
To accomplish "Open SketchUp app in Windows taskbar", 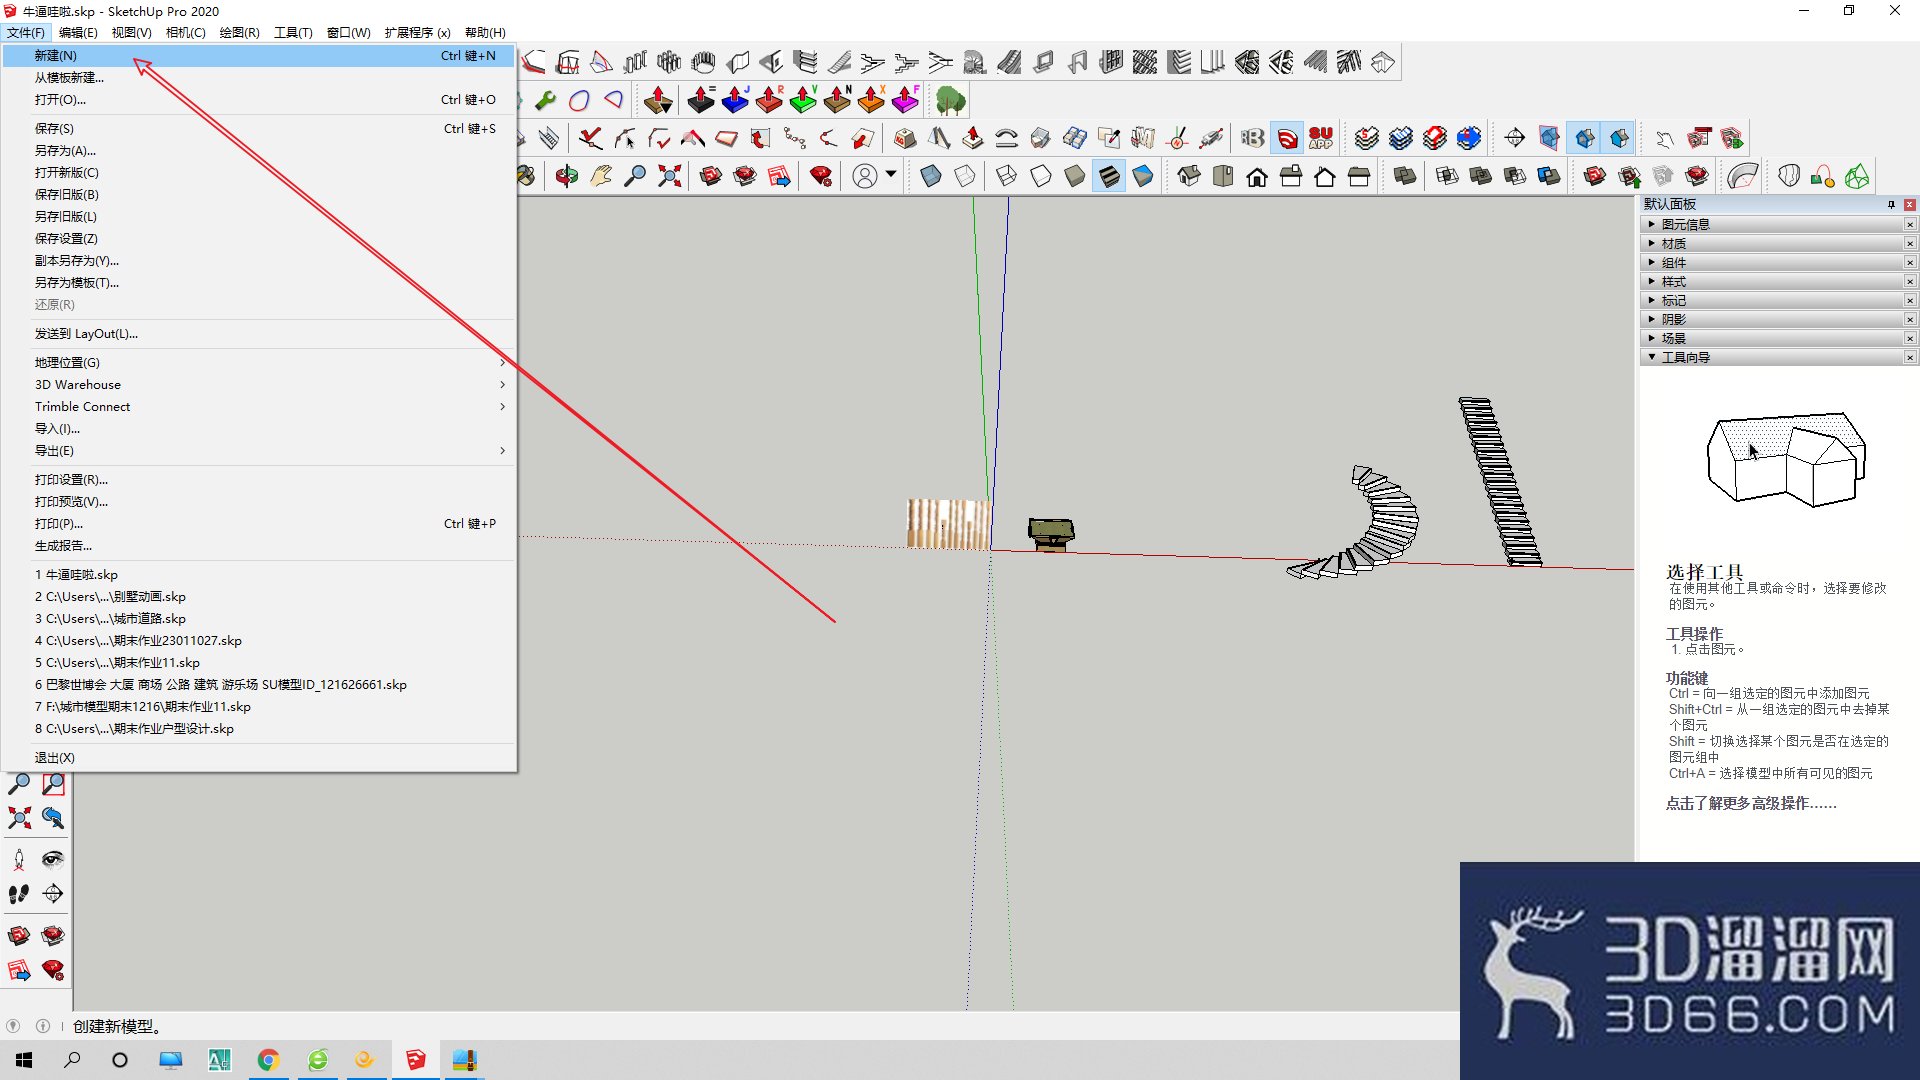I will tap(415, 1059).
